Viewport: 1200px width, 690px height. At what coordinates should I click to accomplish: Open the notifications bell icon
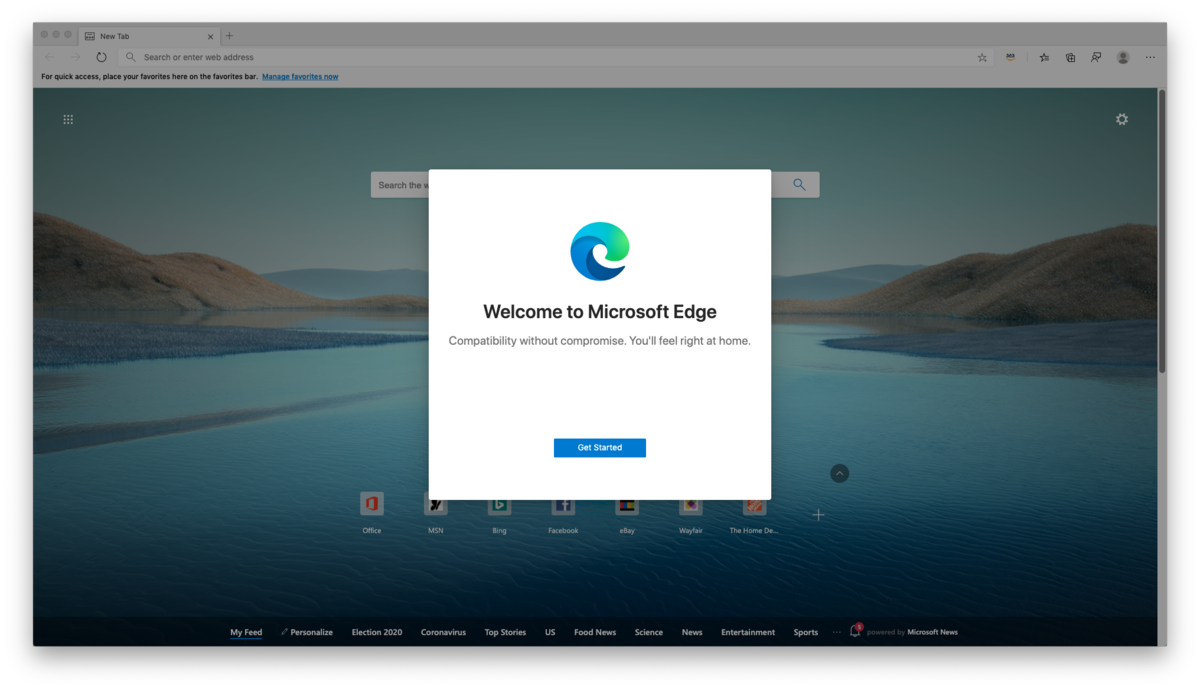click(855, 631)
